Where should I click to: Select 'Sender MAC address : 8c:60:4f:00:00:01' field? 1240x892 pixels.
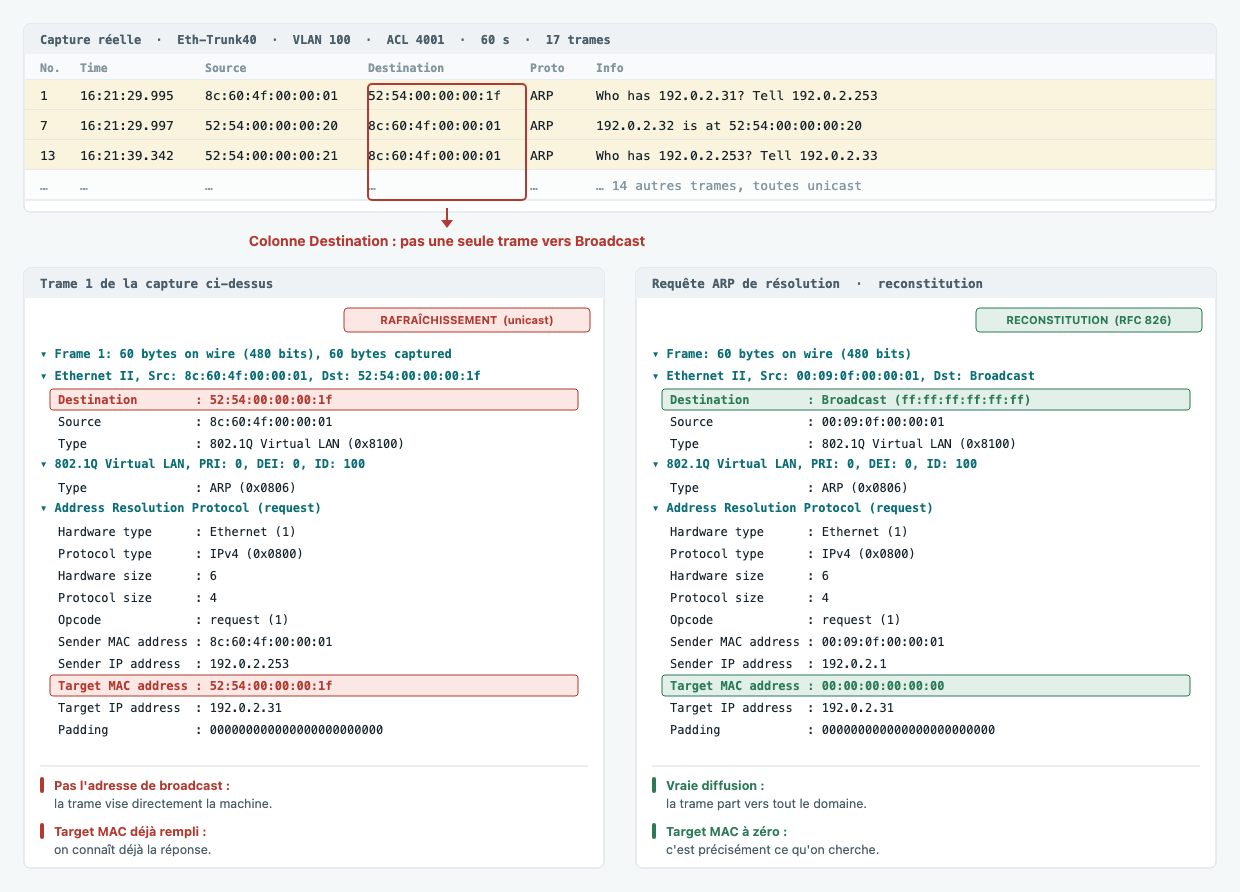tap(195, 642)
